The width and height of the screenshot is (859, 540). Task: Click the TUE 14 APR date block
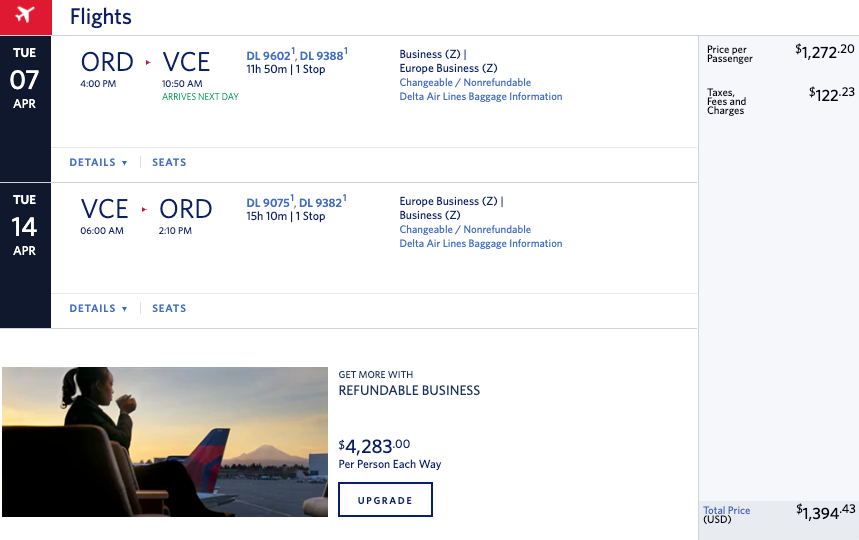[25, 227]
